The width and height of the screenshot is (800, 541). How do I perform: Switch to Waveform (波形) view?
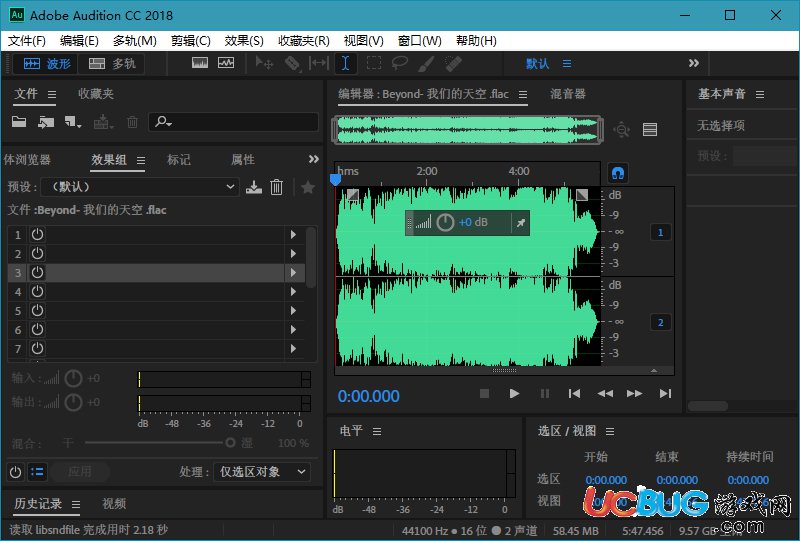point(46,64)
